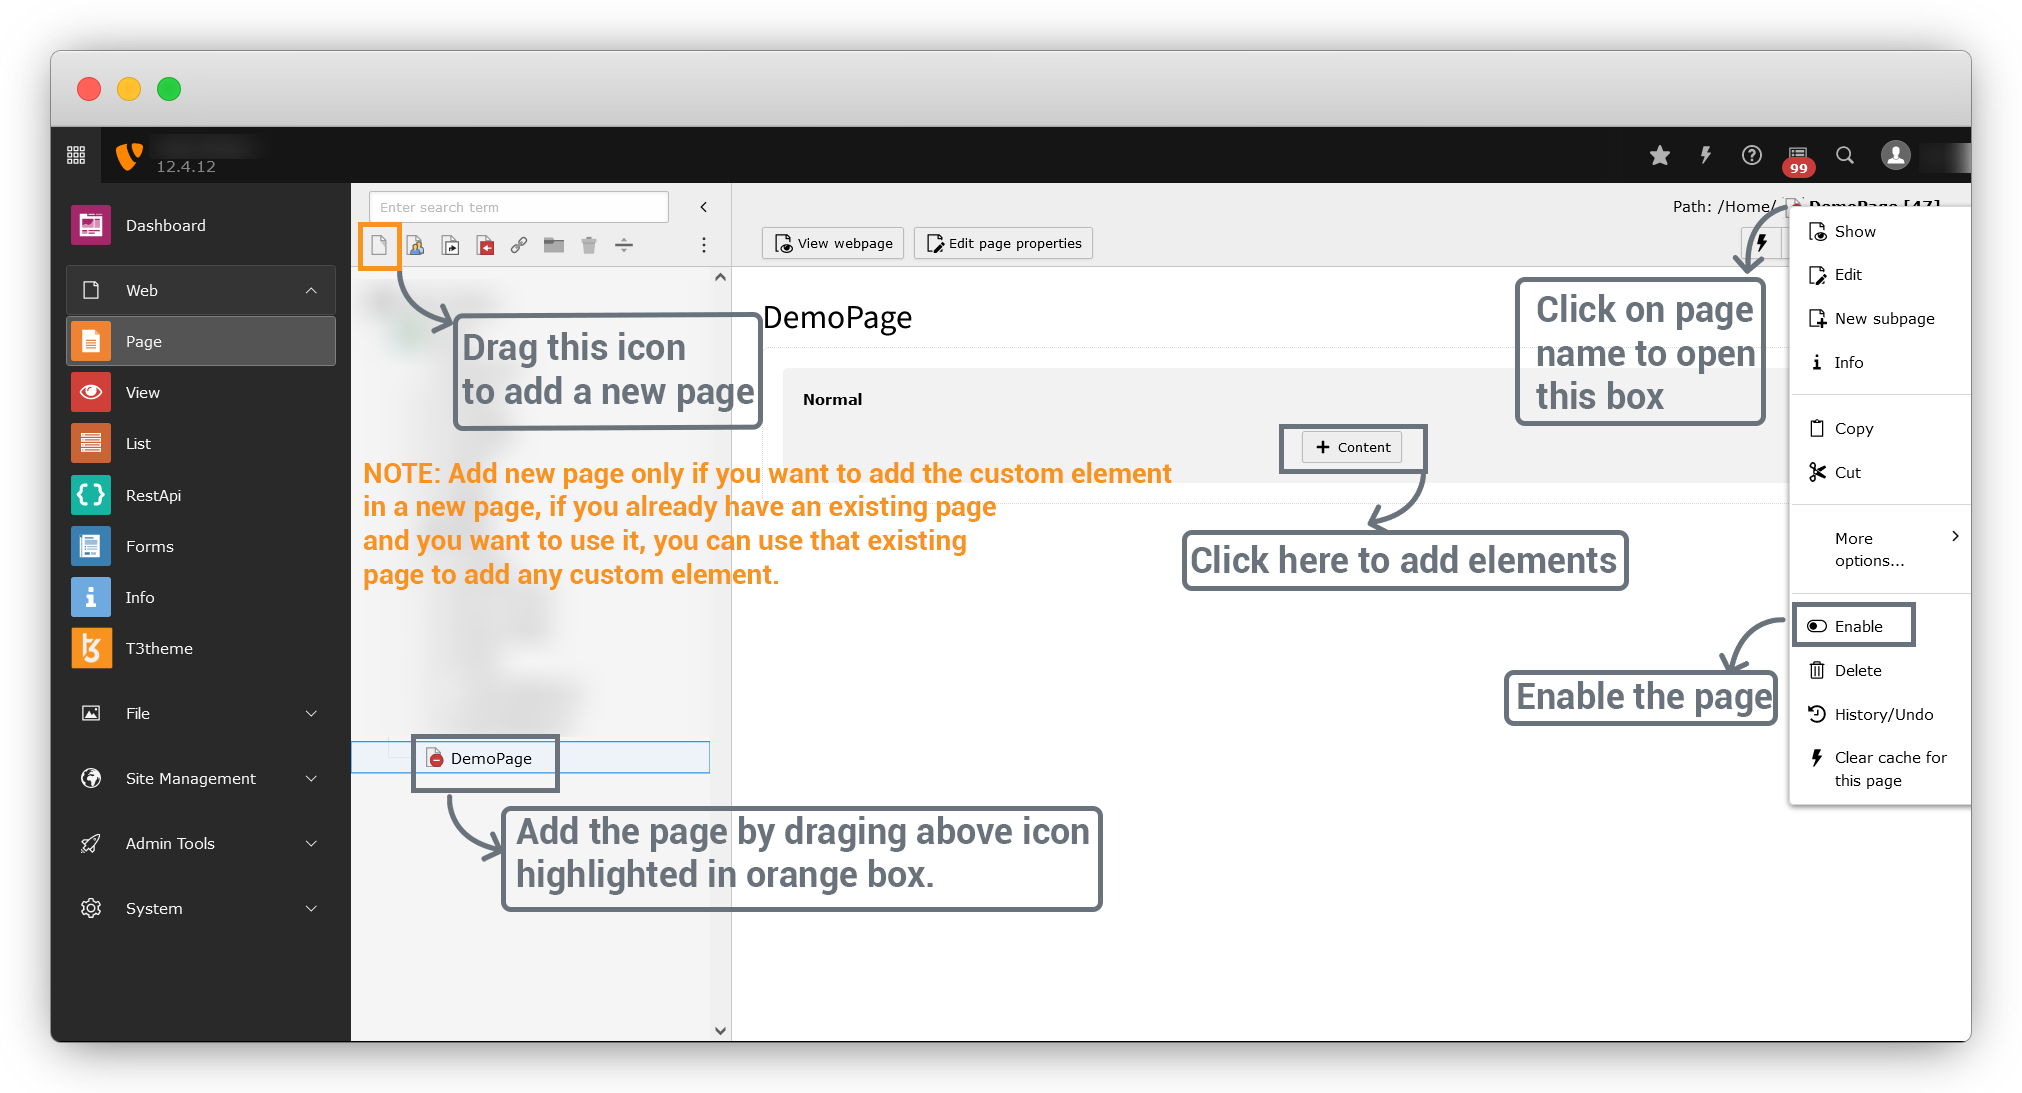Enable the page from context menu
This screenshot has width=2022, height=1093.
click(1856, 626)
